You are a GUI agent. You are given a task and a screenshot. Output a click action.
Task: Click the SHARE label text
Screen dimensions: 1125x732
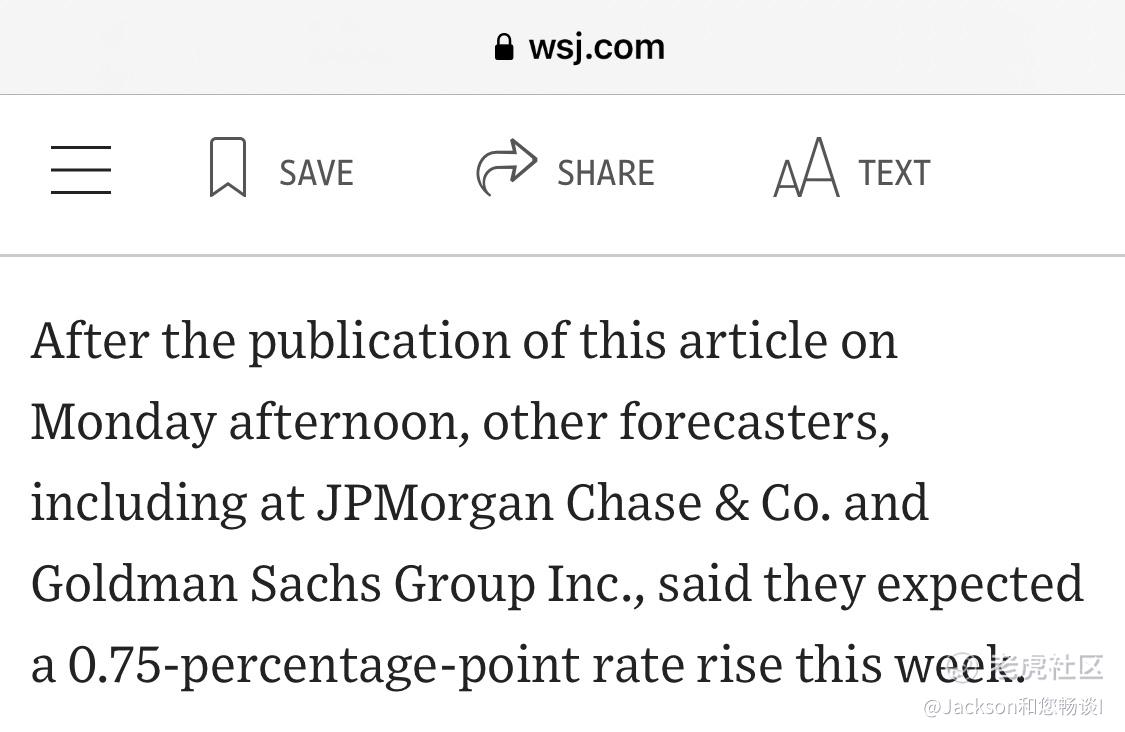click(x=606, y=173)
